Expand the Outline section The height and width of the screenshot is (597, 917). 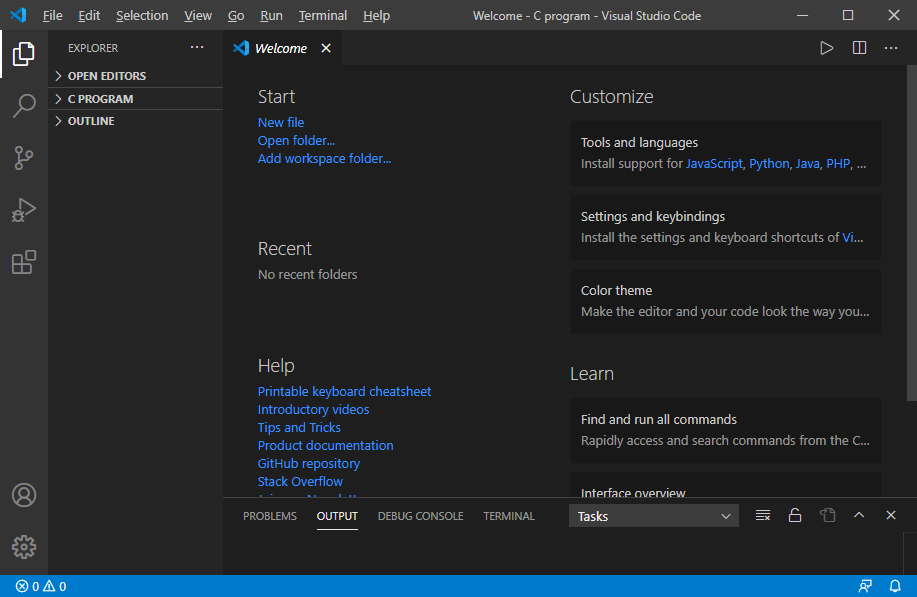click(x=135, y=121)
